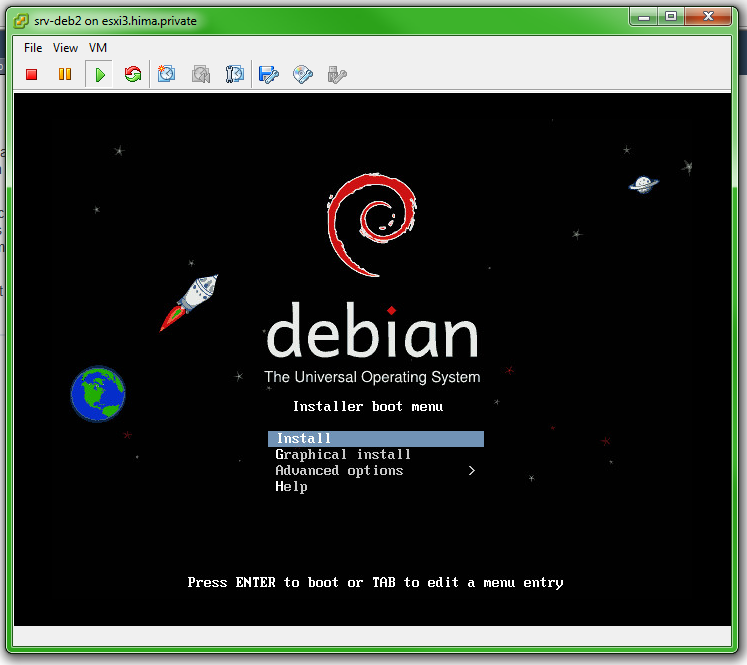The image size is (747, 665).
Task: Take a snapshot of the virtual machine
Action: click(166, 74)
